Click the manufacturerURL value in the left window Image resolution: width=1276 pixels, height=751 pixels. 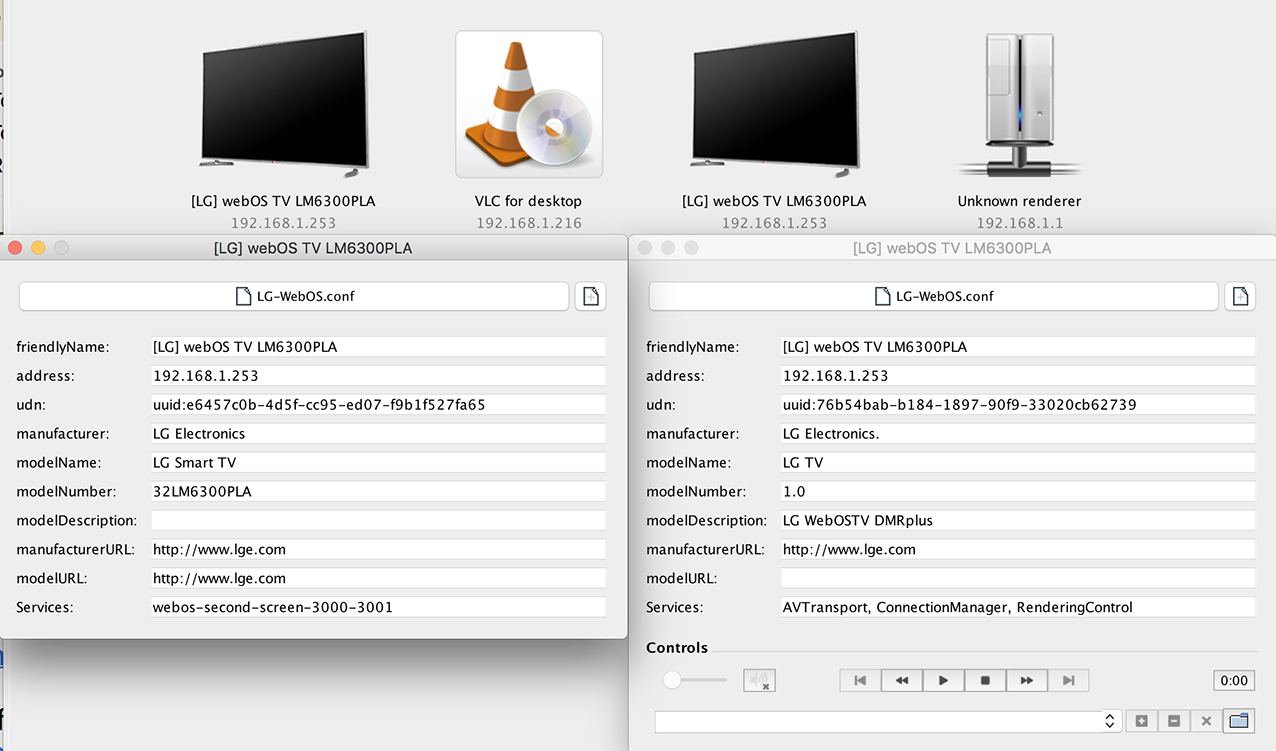[378, 549]
